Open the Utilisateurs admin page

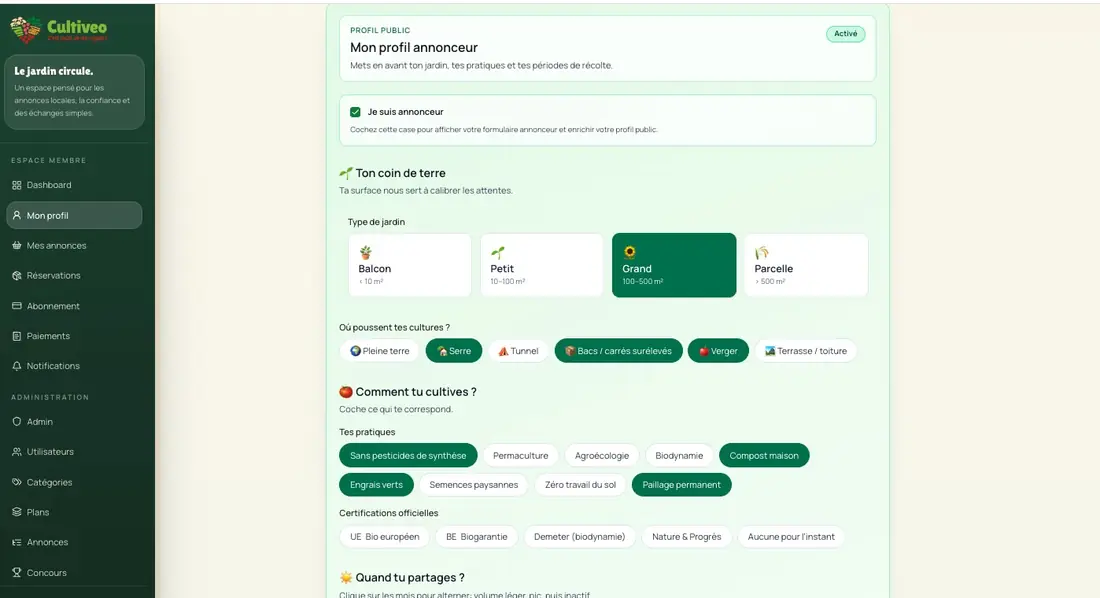click(74, 452)
